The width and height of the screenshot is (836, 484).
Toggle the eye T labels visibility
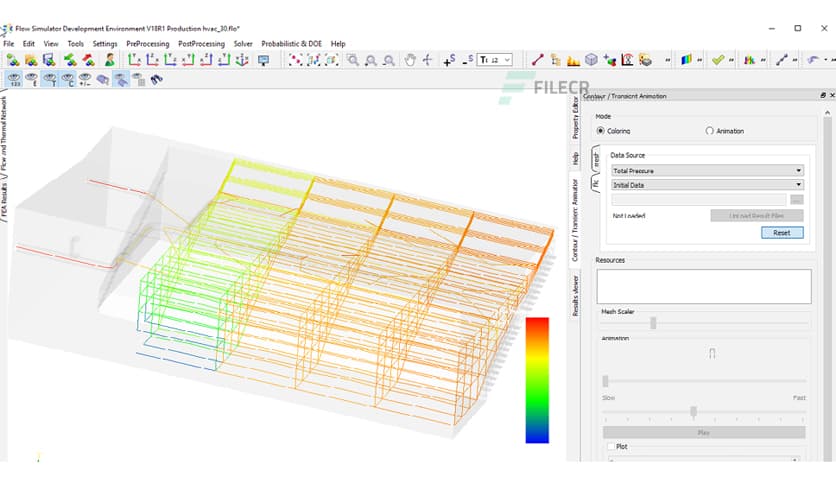click(50, 79)
